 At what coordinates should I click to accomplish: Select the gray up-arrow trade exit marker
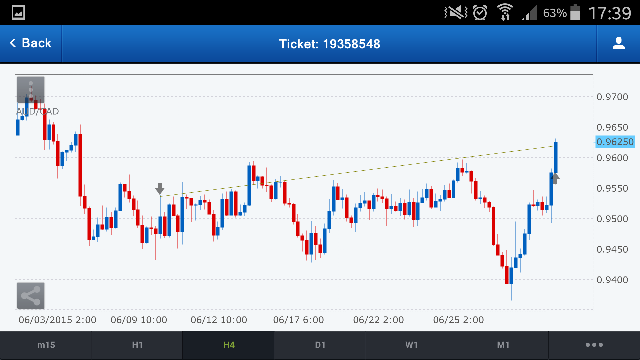(x=555, y=178)
